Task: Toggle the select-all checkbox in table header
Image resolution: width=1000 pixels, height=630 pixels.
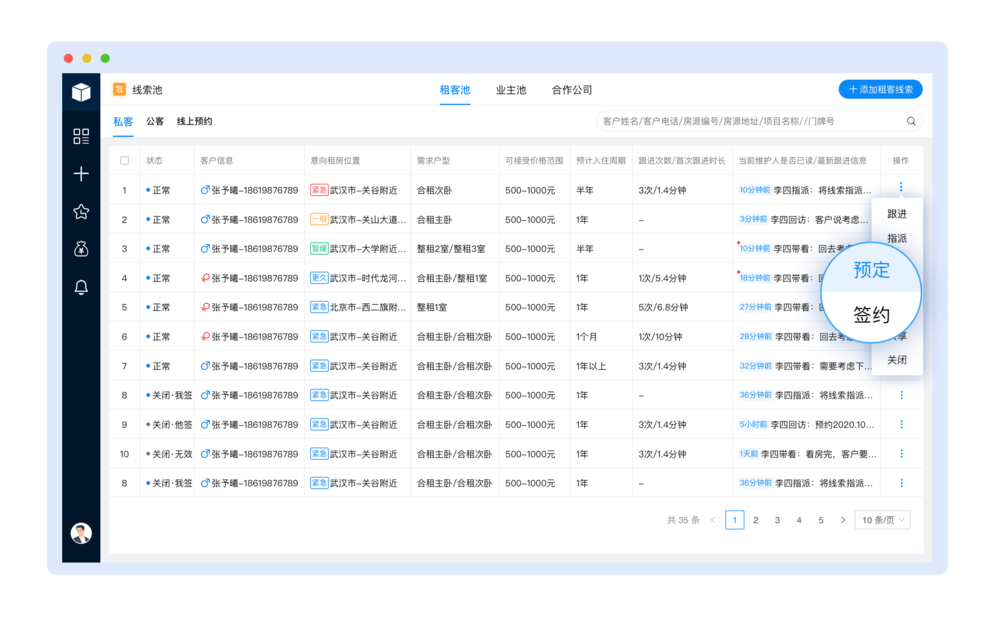Action: coord(124,161)
